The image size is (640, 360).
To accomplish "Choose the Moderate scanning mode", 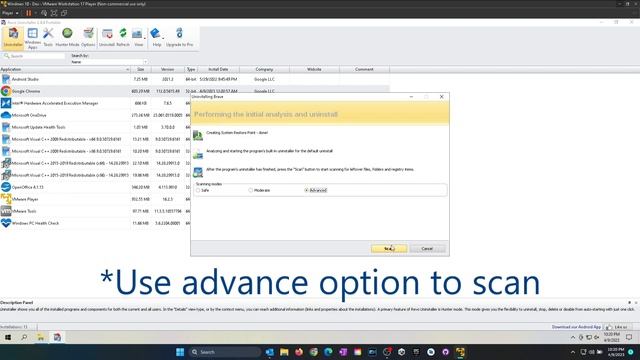I will coord(259,191).
